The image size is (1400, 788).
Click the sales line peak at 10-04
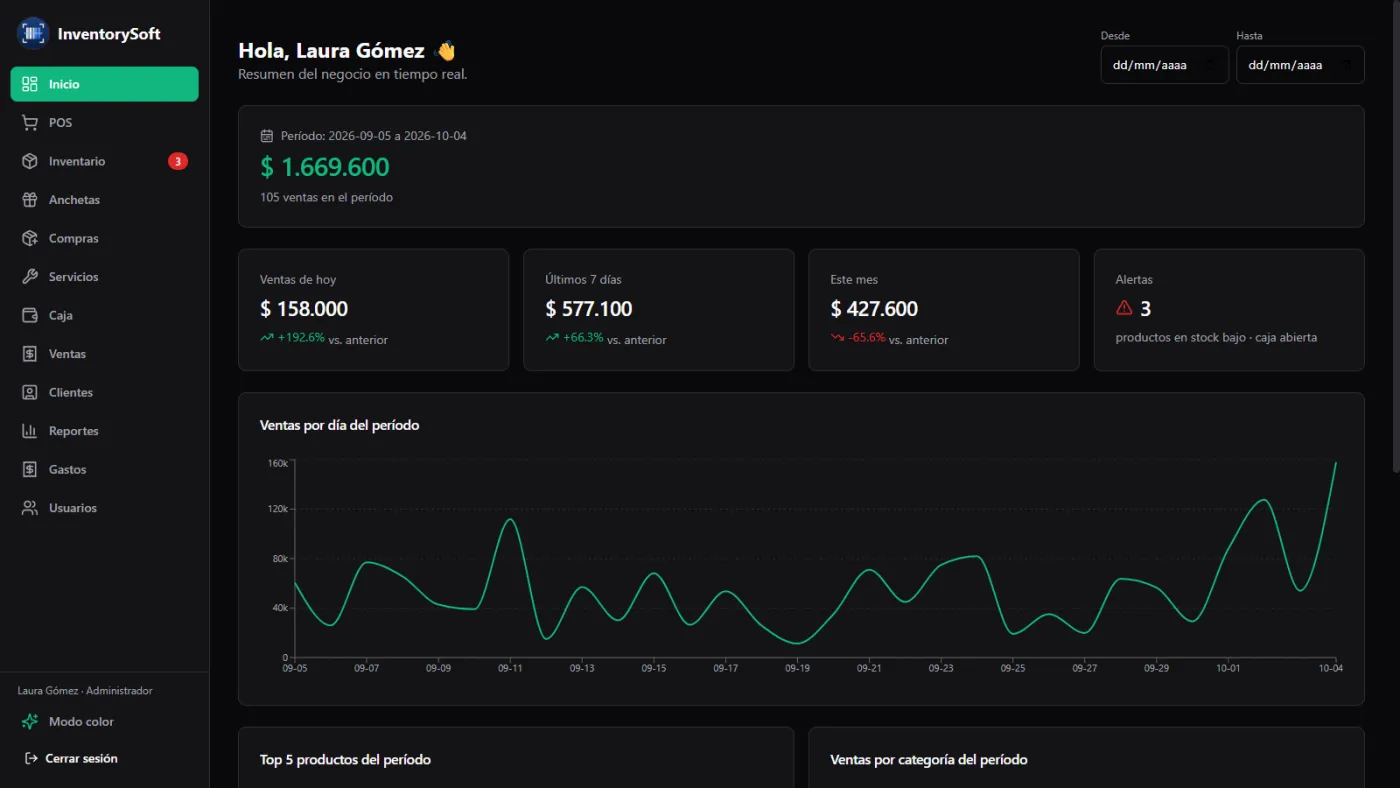1335,463
